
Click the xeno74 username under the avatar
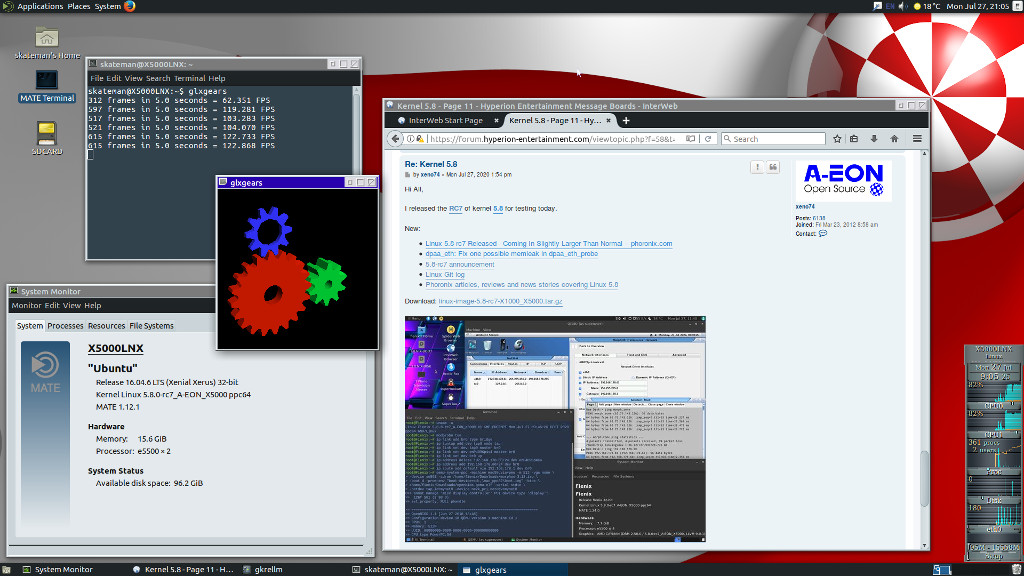tap(805, 207)
